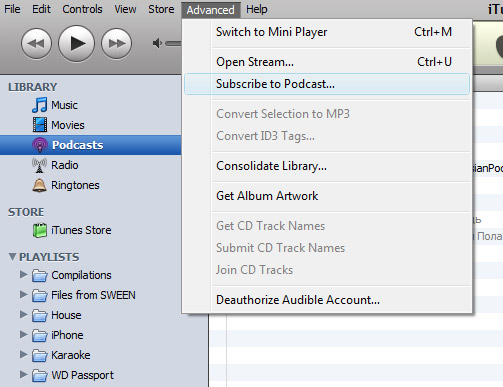Viewport: 503px width, 387px height.
Task: Expand the iPhone playlist folder arrow
Action: pyautogui.click(x=23, y=334)
